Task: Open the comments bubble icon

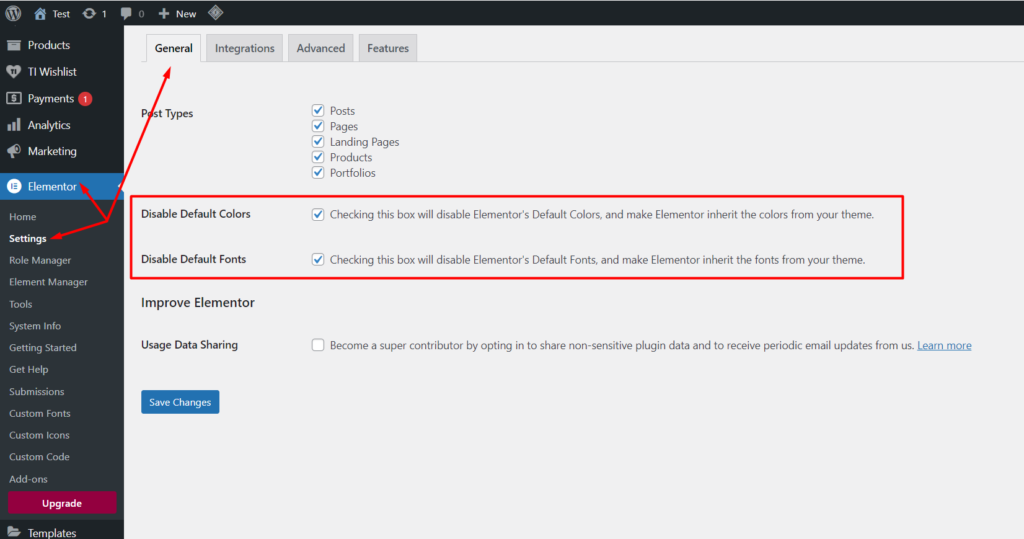Action: click(x=127, y=14)
